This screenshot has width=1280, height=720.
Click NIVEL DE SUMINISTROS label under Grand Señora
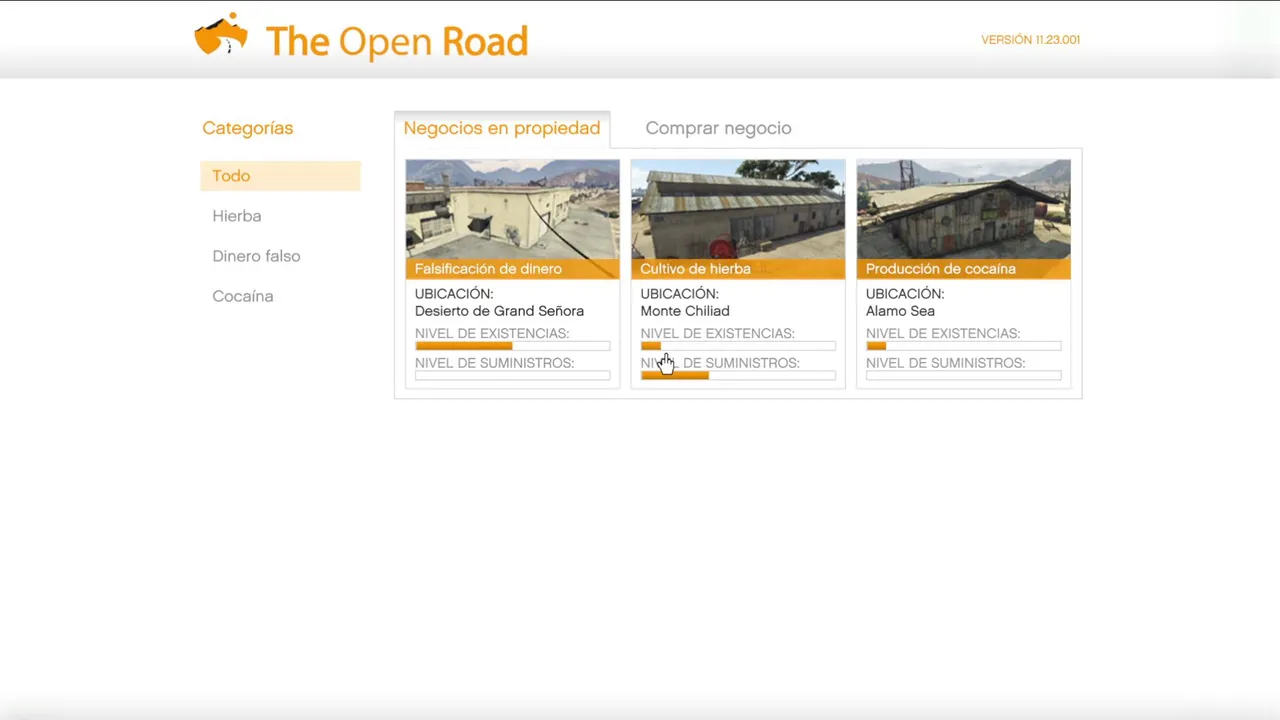(494, 363)
